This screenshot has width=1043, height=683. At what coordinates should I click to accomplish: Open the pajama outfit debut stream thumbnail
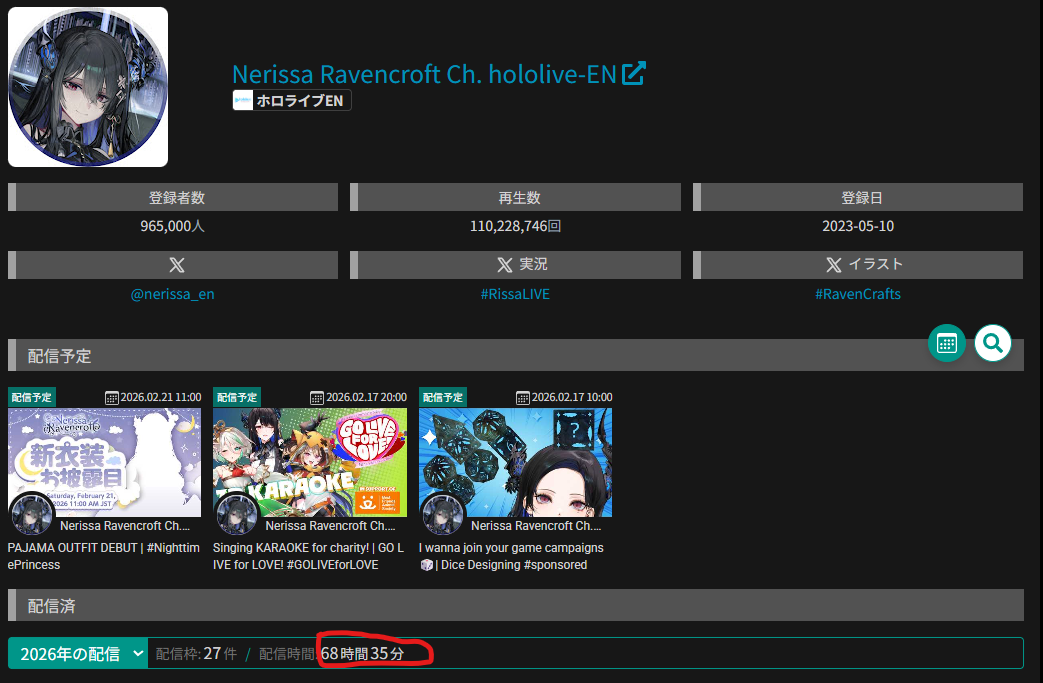click(104, 462)
